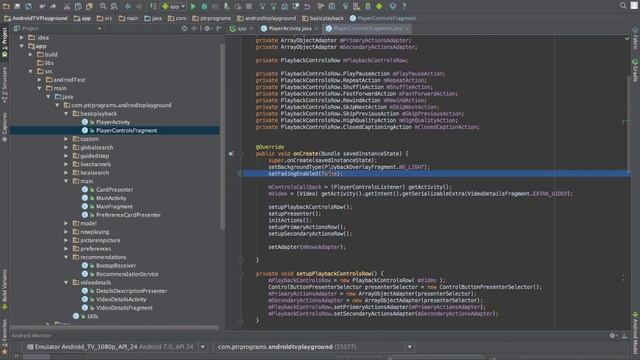This screenshot has height=360, width=640.
Task: Click the ptrprograms breadcrumb
Action: click(211, 18)
